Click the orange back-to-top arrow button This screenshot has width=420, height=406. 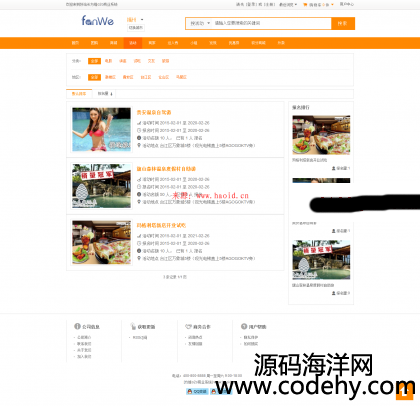pyautogui.click(x=404, y=392)
